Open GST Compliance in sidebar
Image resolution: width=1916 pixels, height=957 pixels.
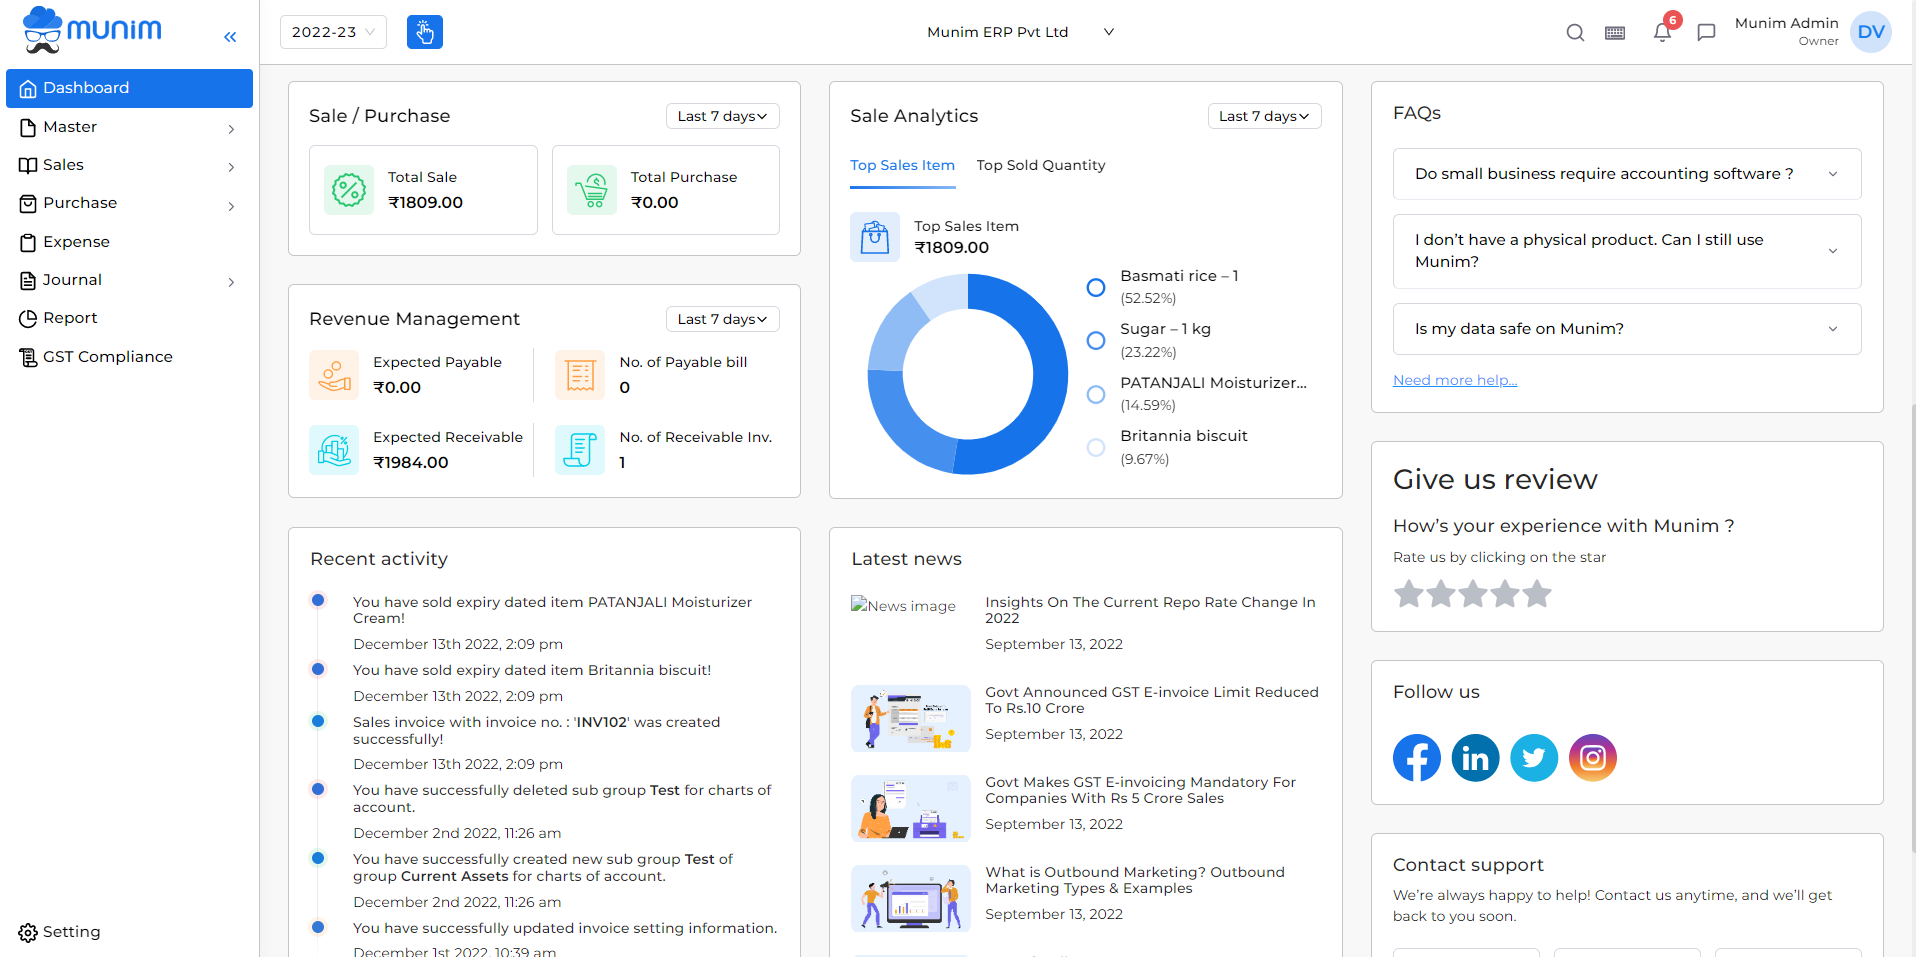pos(107,357)
